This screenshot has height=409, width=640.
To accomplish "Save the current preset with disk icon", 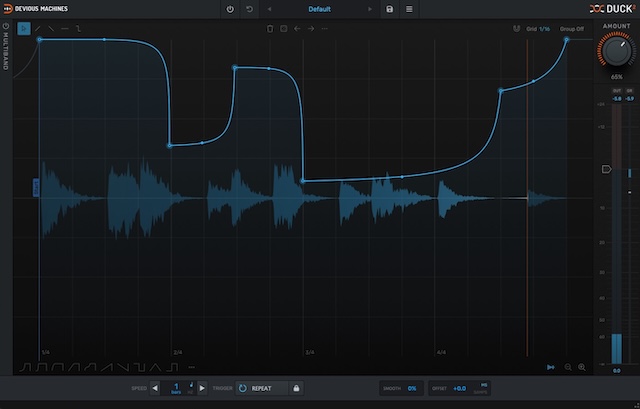I will [x=390, y=9].
